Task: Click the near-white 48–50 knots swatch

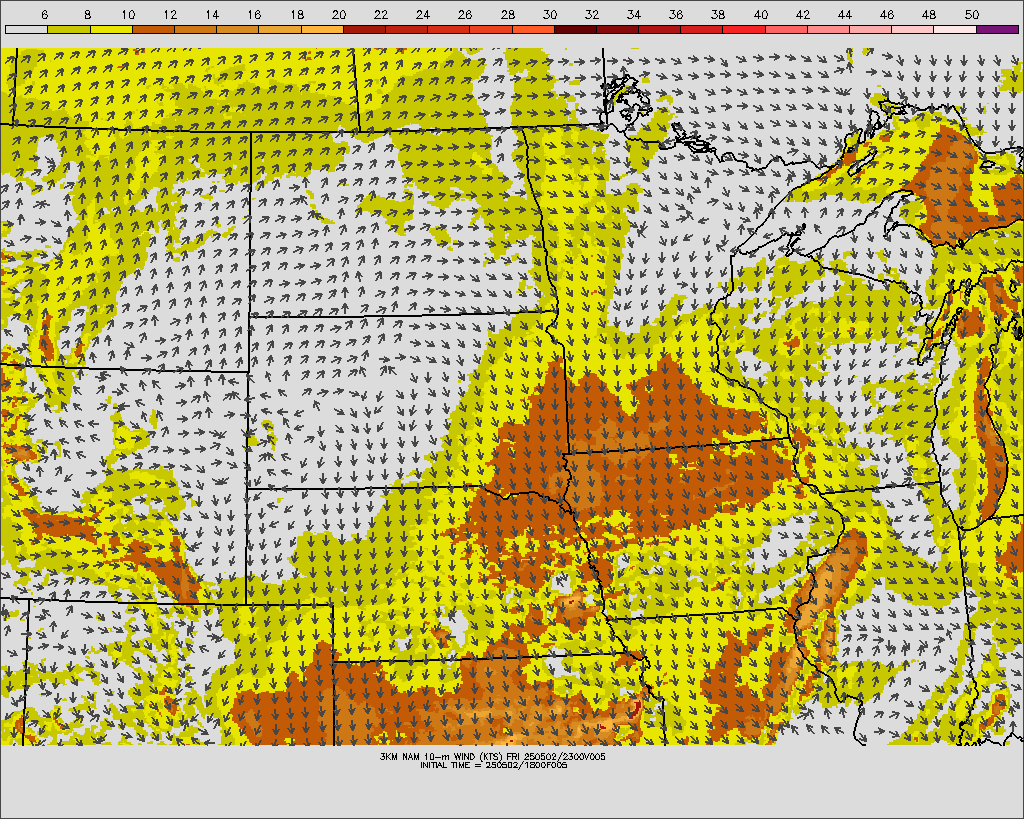Action: click(x=955, y=29)
